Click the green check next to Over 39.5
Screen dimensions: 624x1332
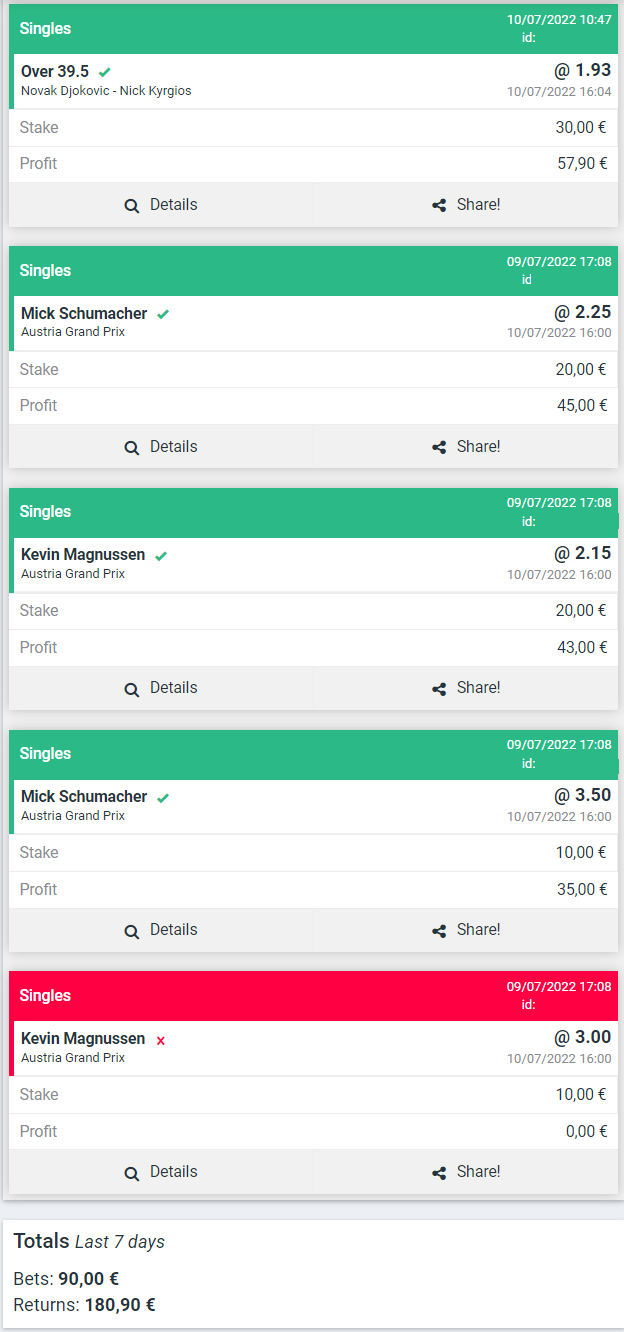point(105,72)
